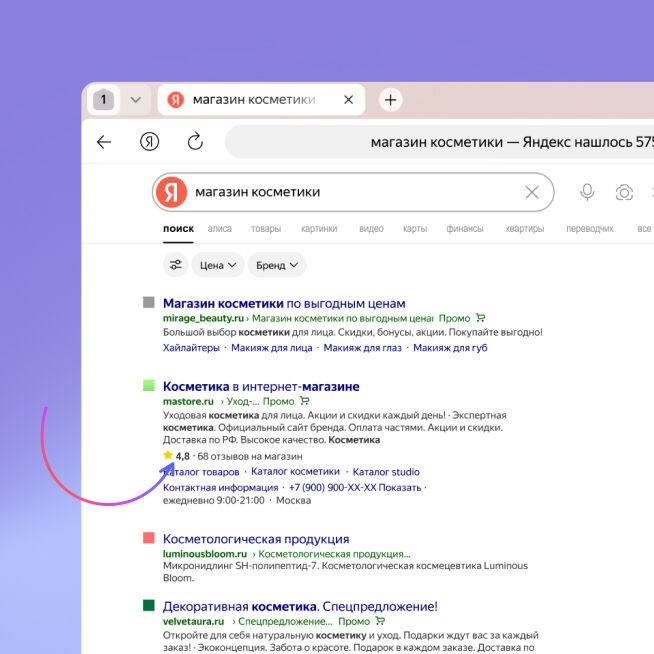Open the Макияж для глаз quick link
The width and height of the screenshot is (654, 654).
coord(362,348)
